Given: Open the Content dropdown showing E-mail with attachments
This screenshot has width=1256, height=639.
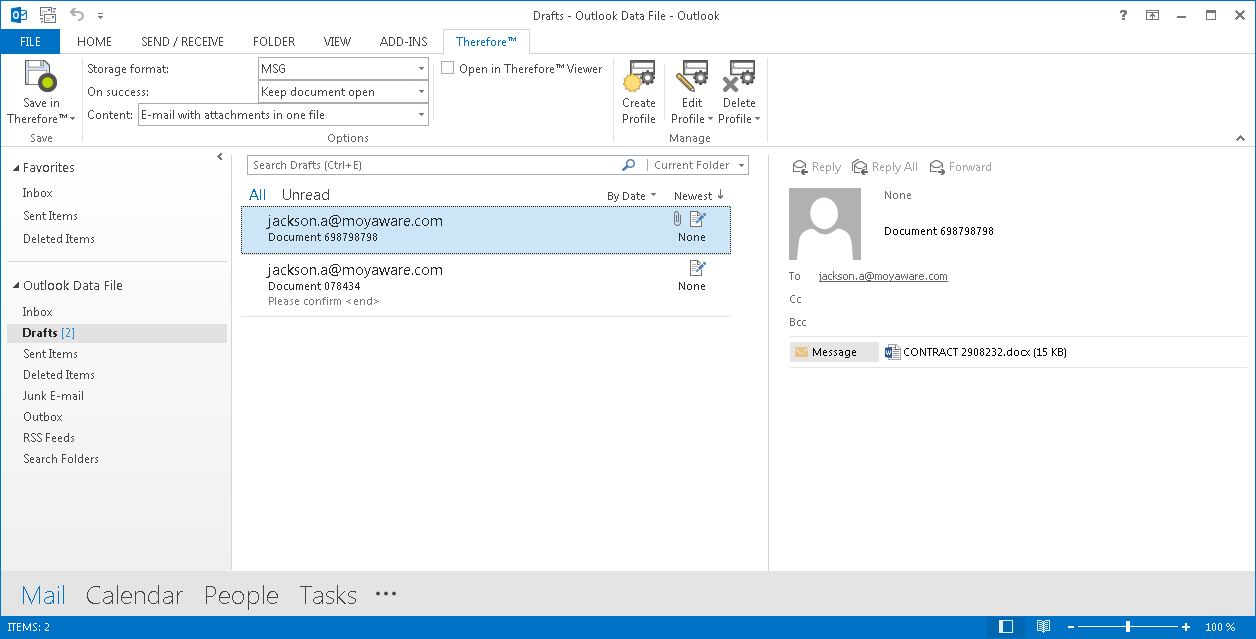Looking at the screenshot, I should (x=283, y=114).
